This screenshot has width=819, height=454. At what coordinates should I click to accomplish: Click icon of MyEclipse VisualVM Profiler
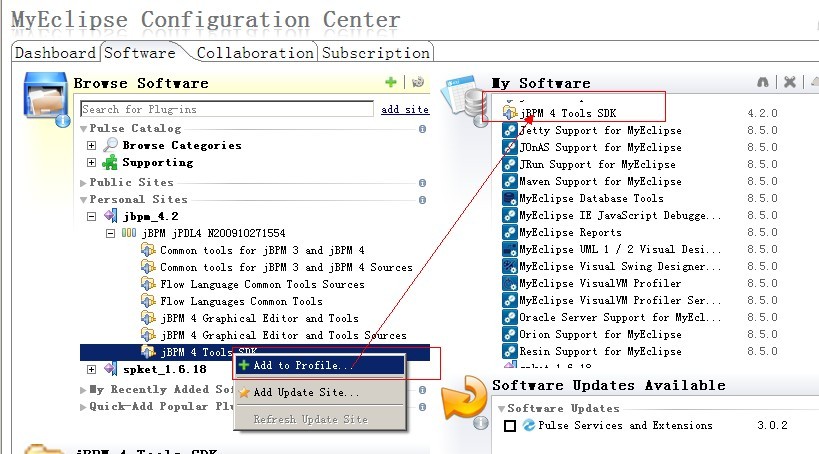pos(509,283)
